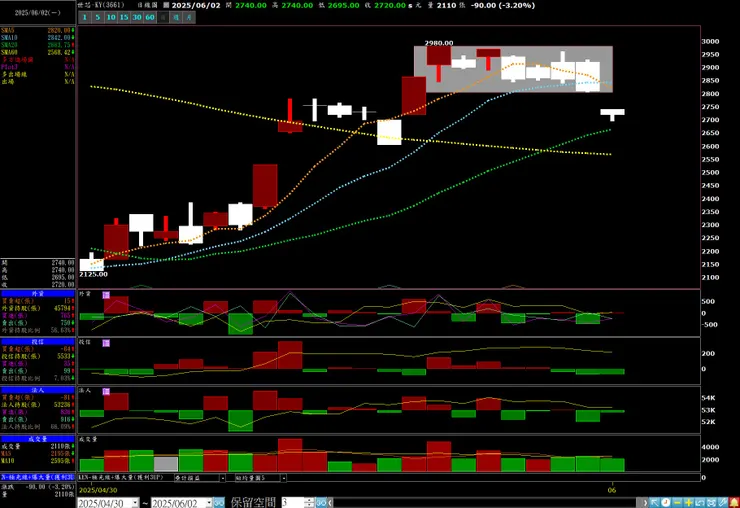The height and width of the screenshot is (508, 740).
Task: Click the investment trust blue panel header
Action: pyautogui.click(x=38, y=341)
